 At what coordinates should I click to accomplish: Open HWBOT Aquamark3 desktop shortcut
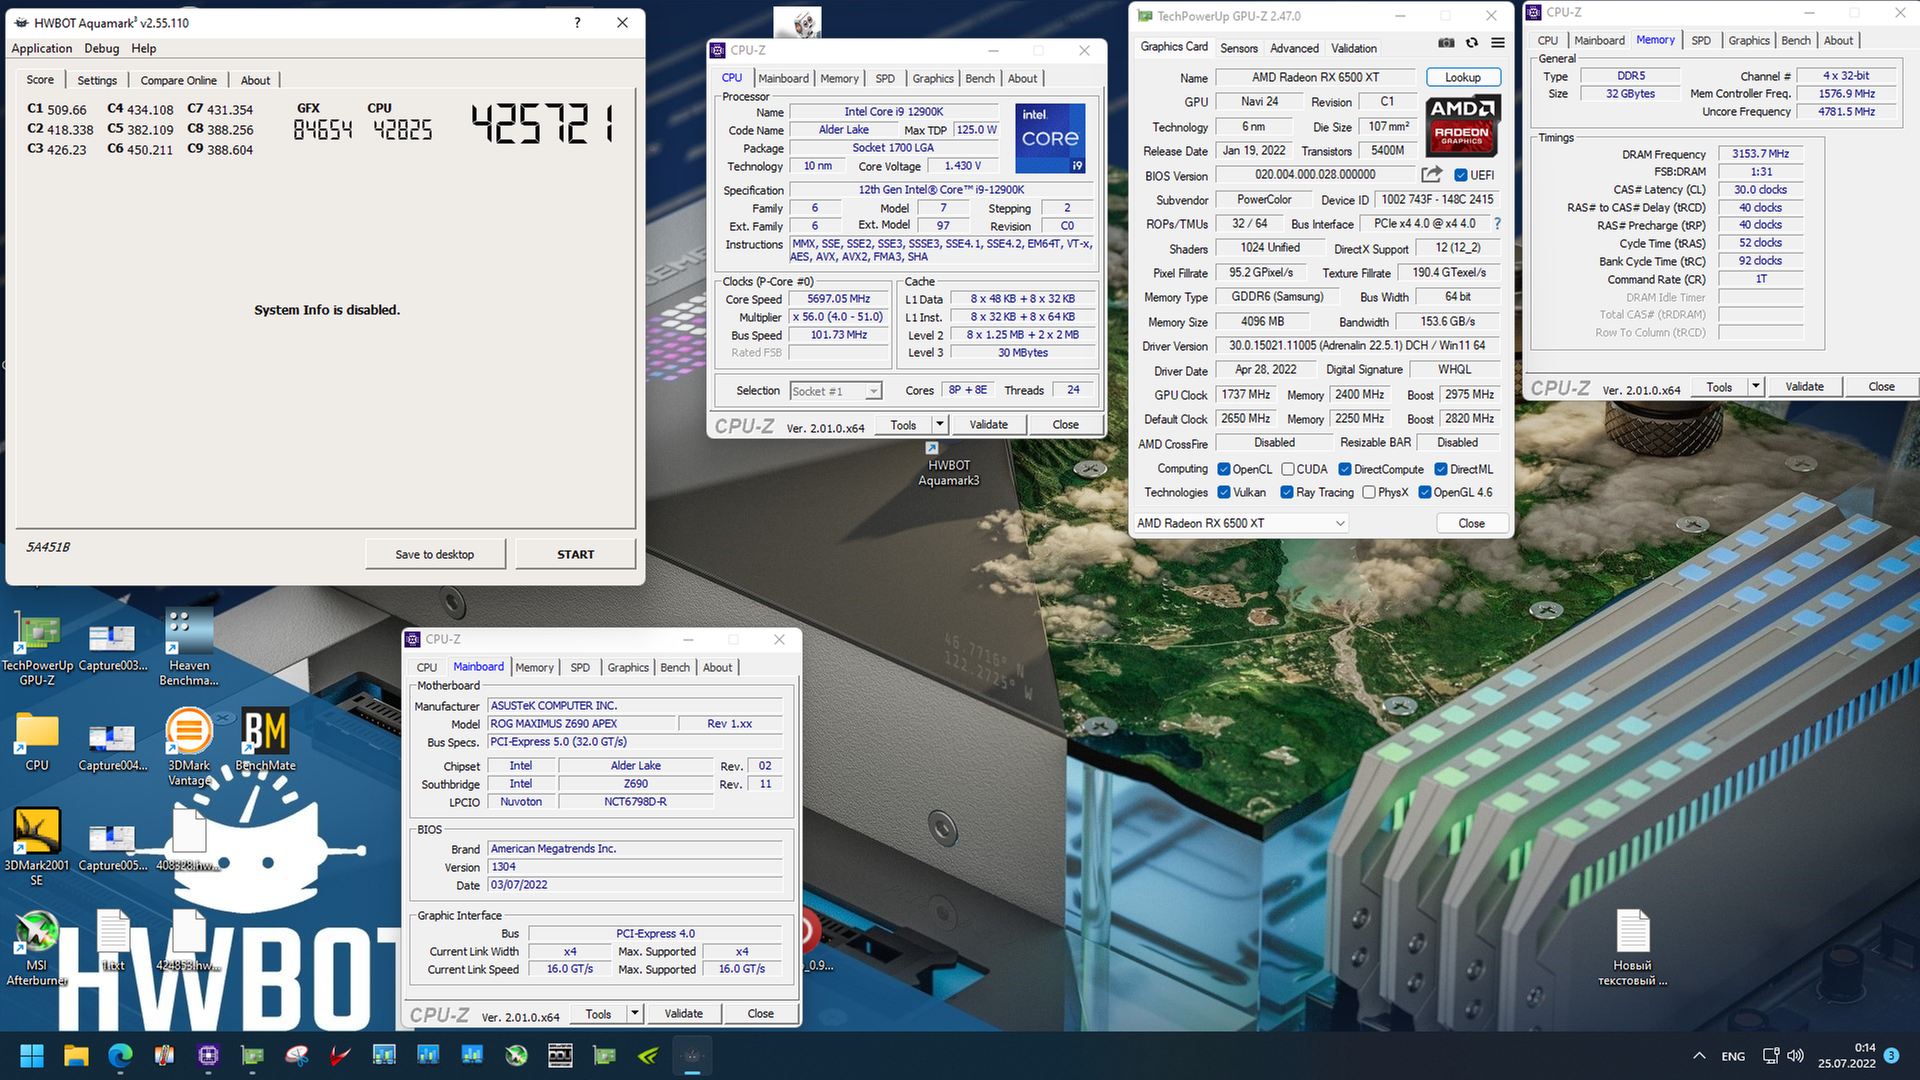(x=948, y=464)
